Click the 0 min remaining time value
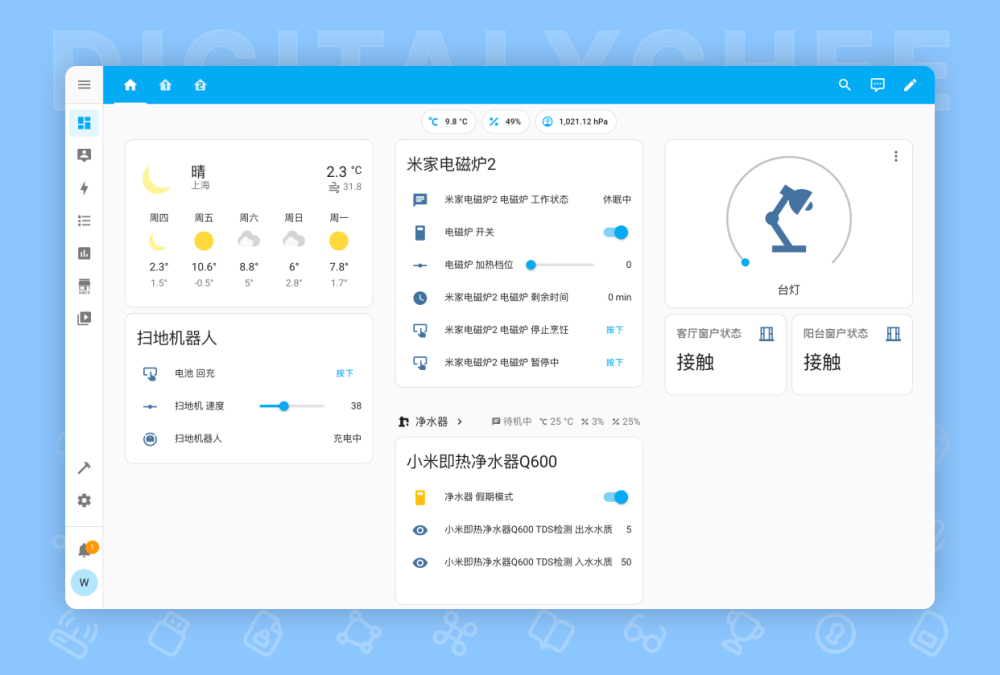Screen dimensions: 1000x675 point(619,297)
